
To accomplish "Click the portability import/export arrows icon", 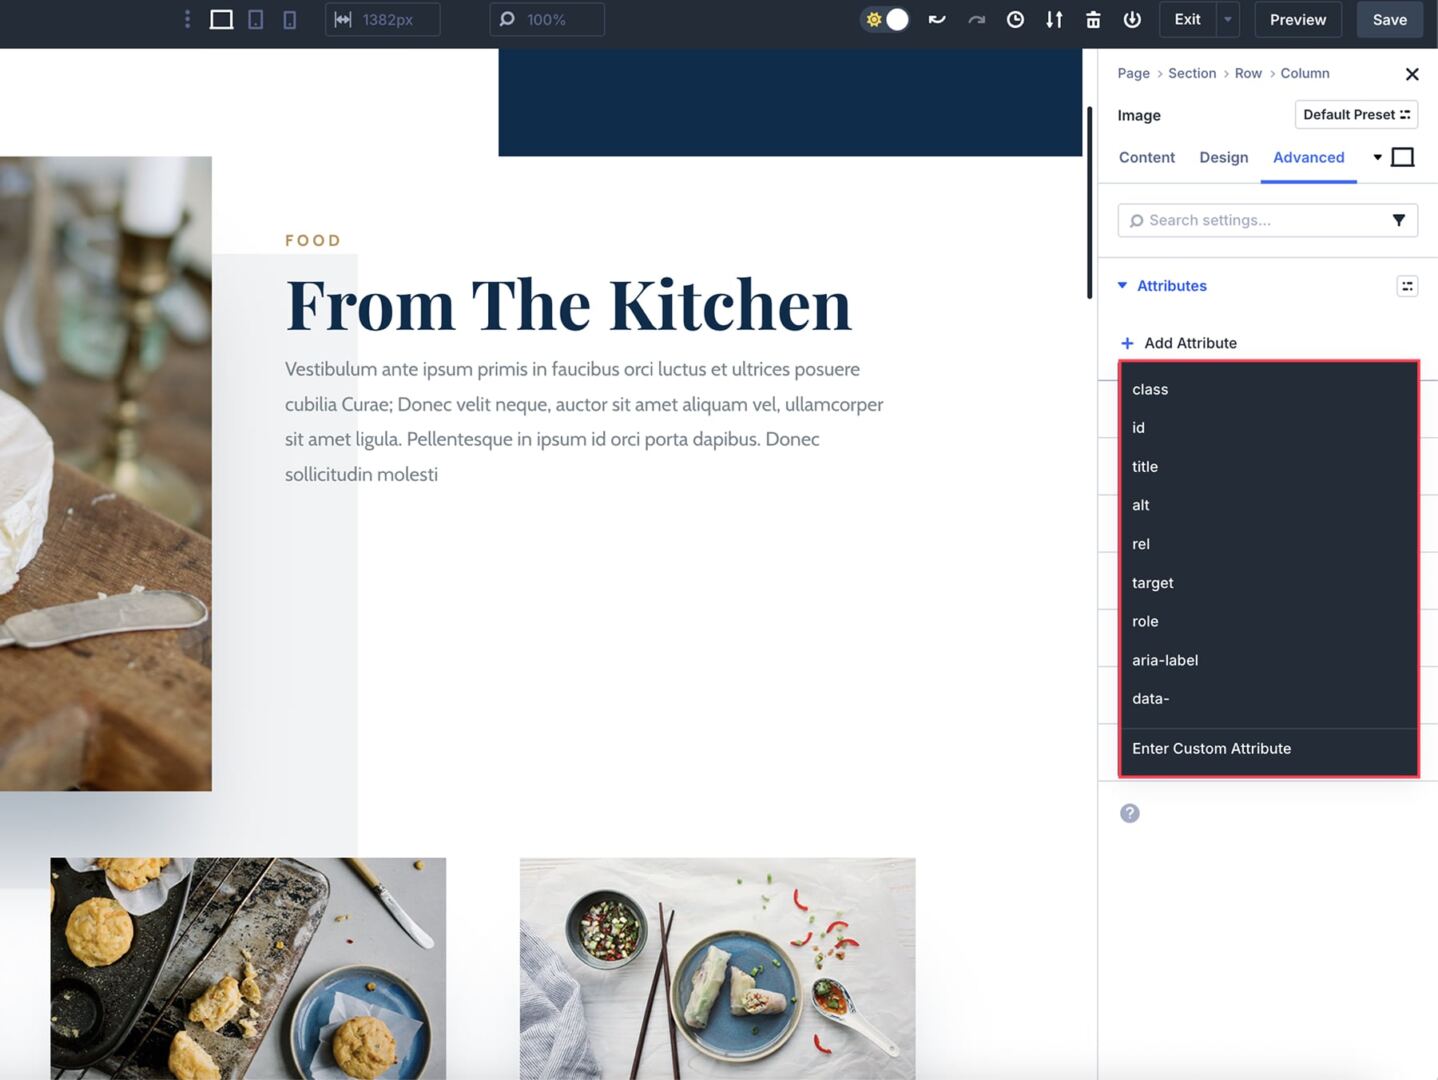I will pos(1054,20).
